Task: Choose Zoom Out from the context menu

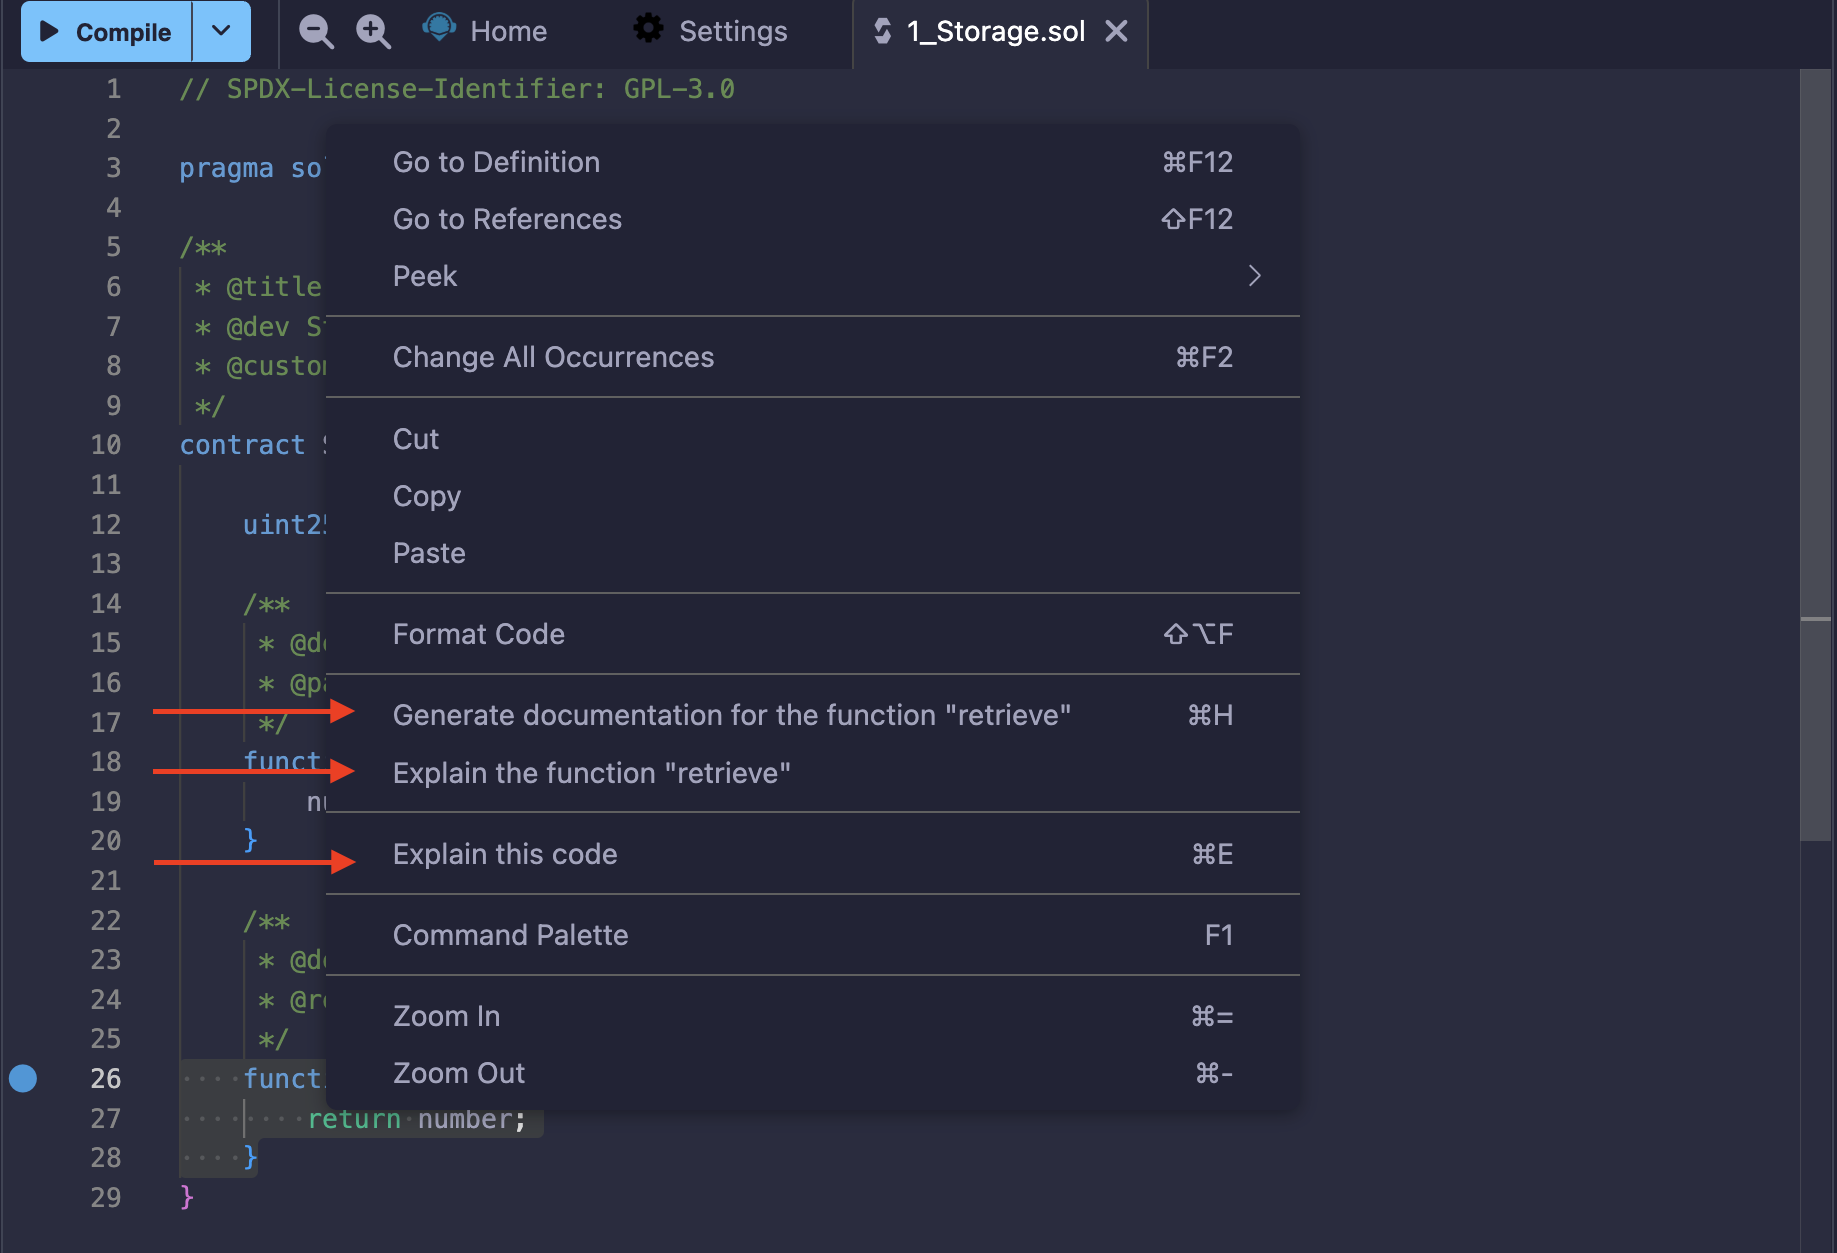Action: (813, 1073)
